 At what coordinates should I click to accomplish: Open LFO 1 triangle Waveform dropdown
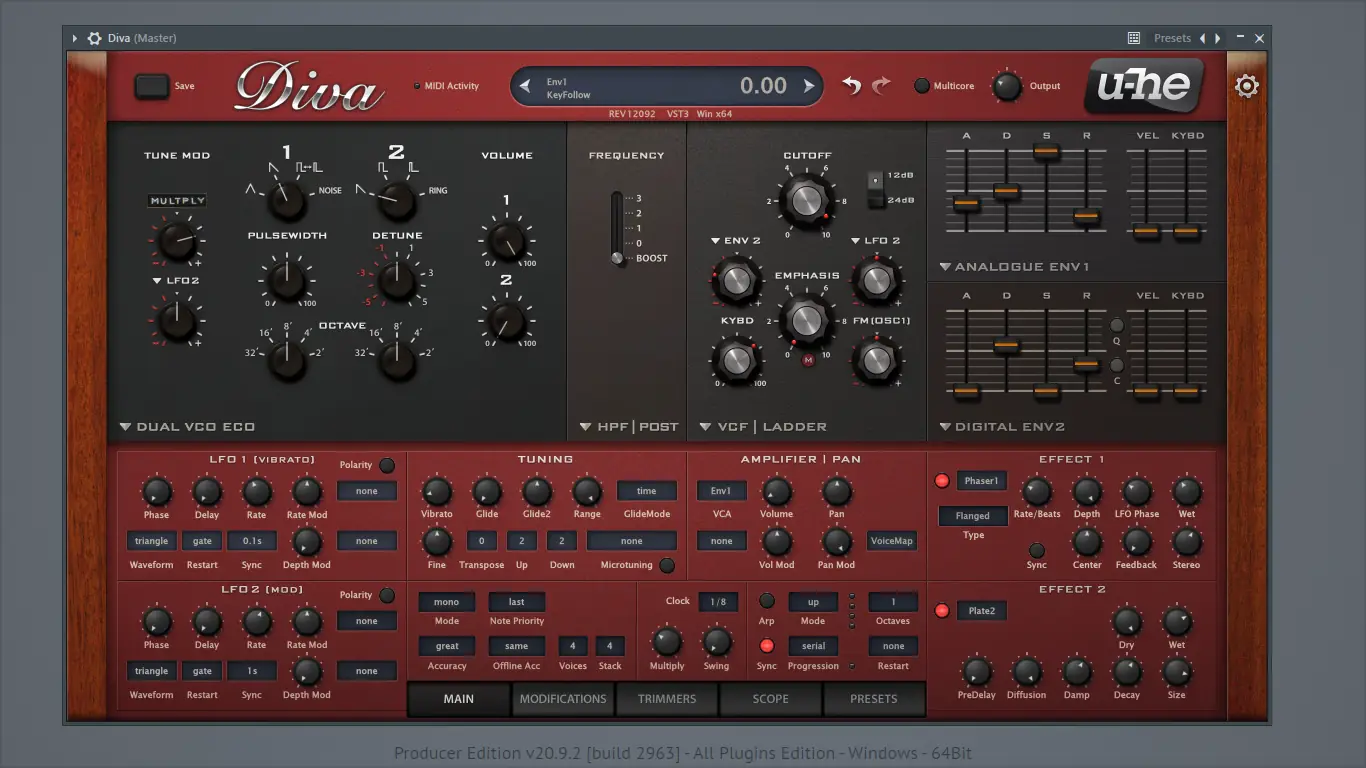click(152, 541)
